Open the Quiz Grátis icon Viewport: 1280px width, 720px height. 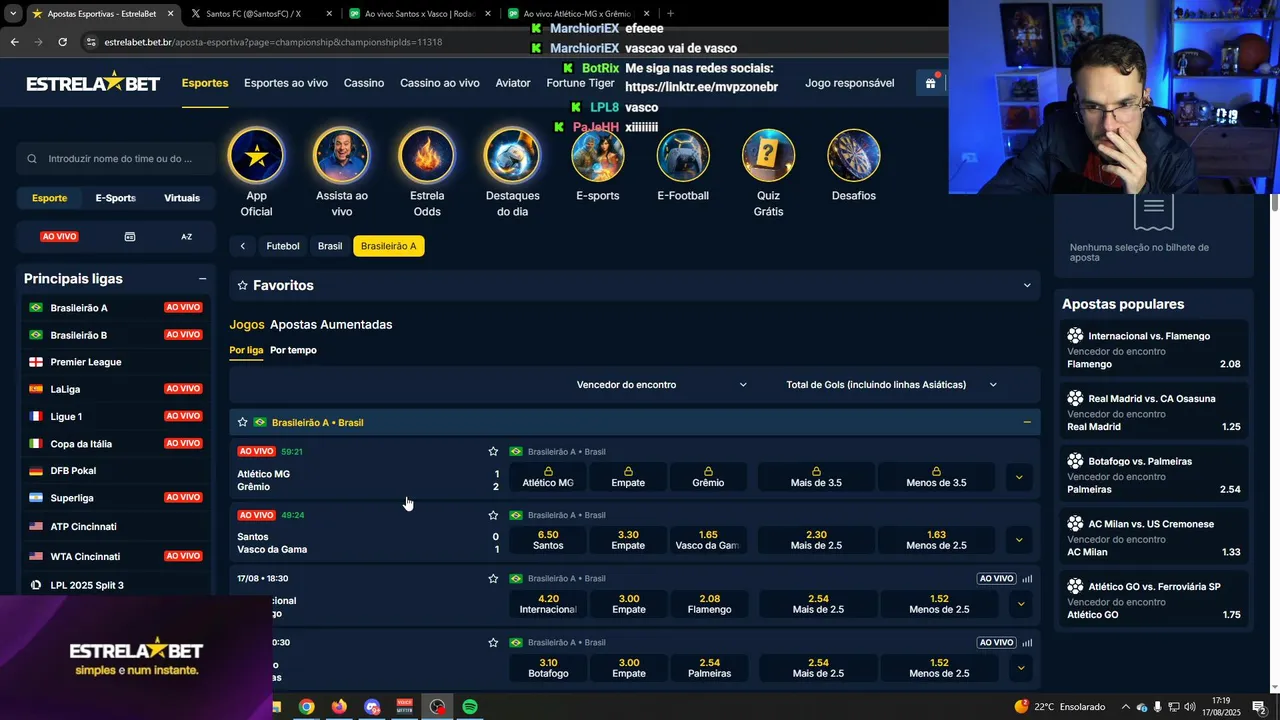coord(768,155)
